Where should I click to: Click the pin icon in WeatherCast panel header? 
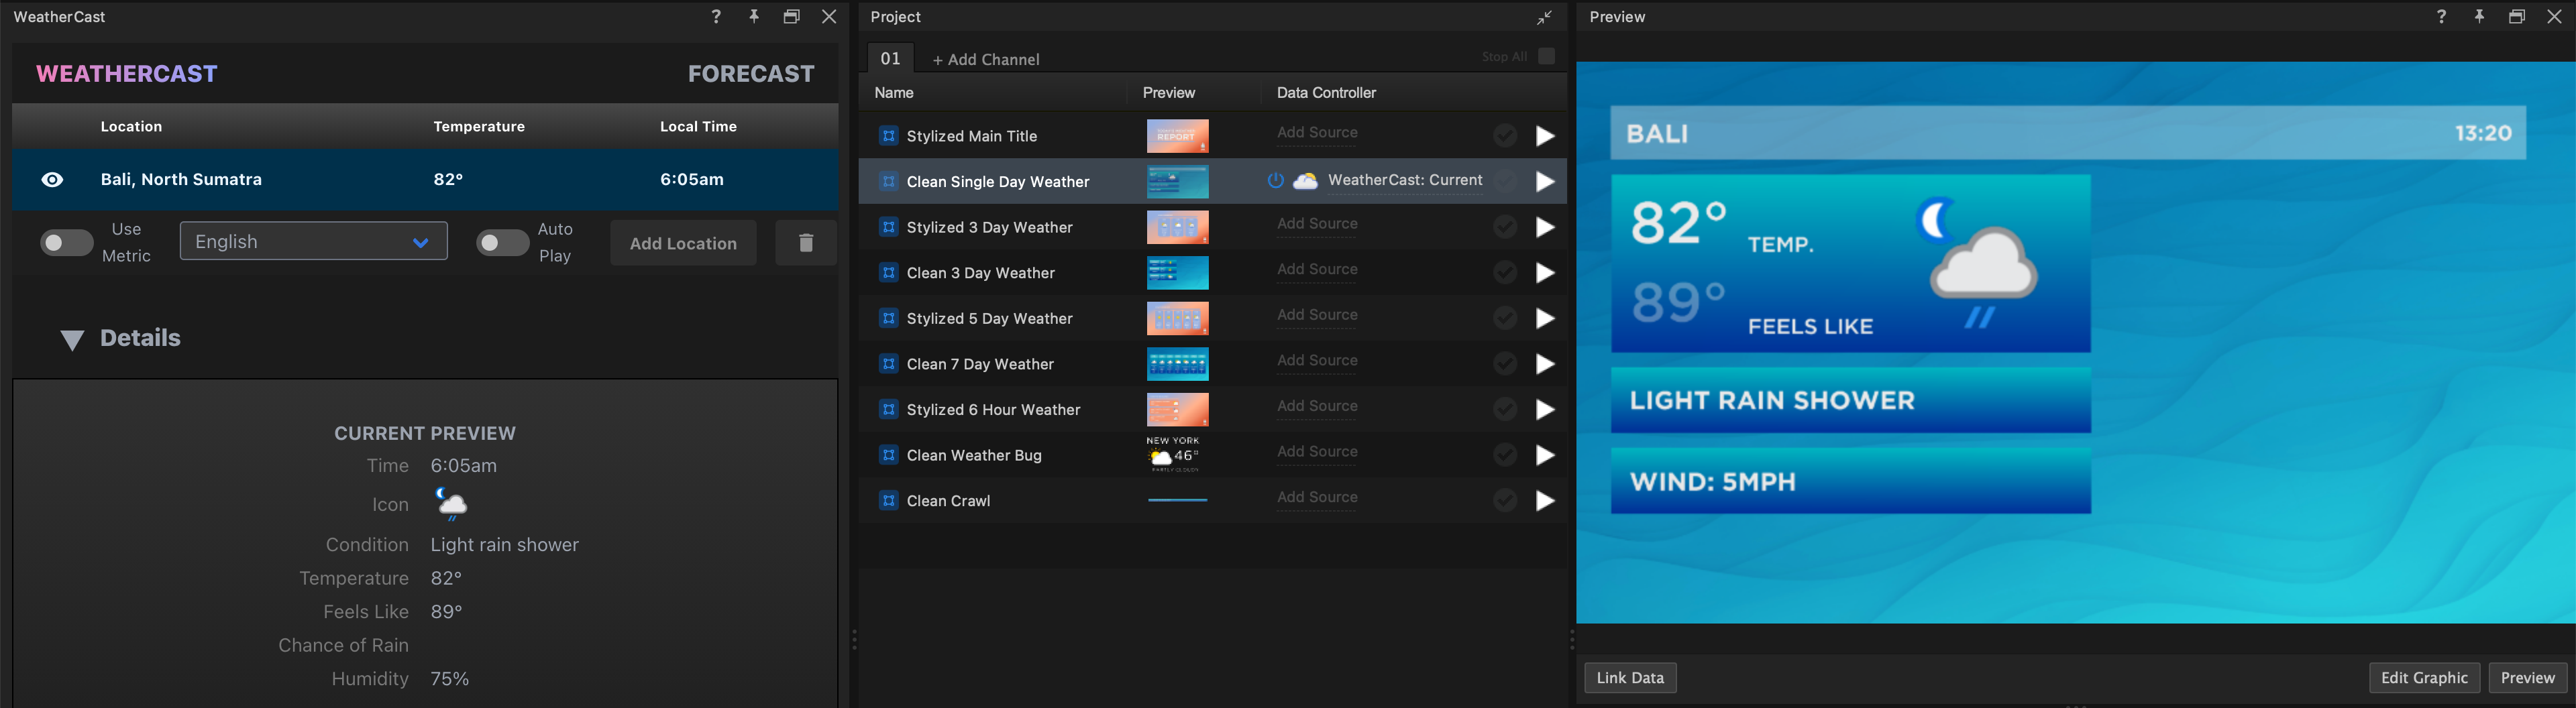tap(754, 17)
